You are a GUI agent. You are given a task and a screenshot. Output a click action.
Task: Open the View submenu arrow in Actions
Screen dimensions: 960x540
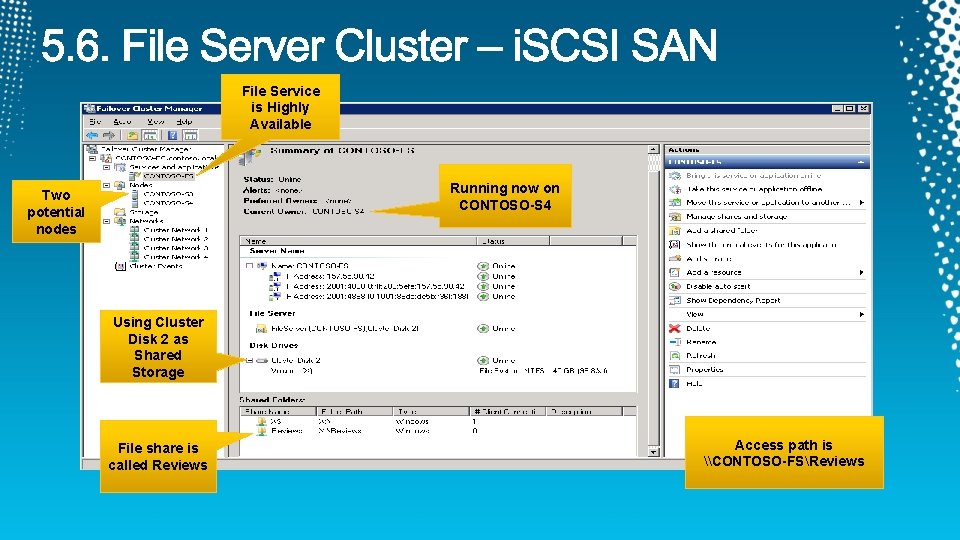[x=861, y=315]
